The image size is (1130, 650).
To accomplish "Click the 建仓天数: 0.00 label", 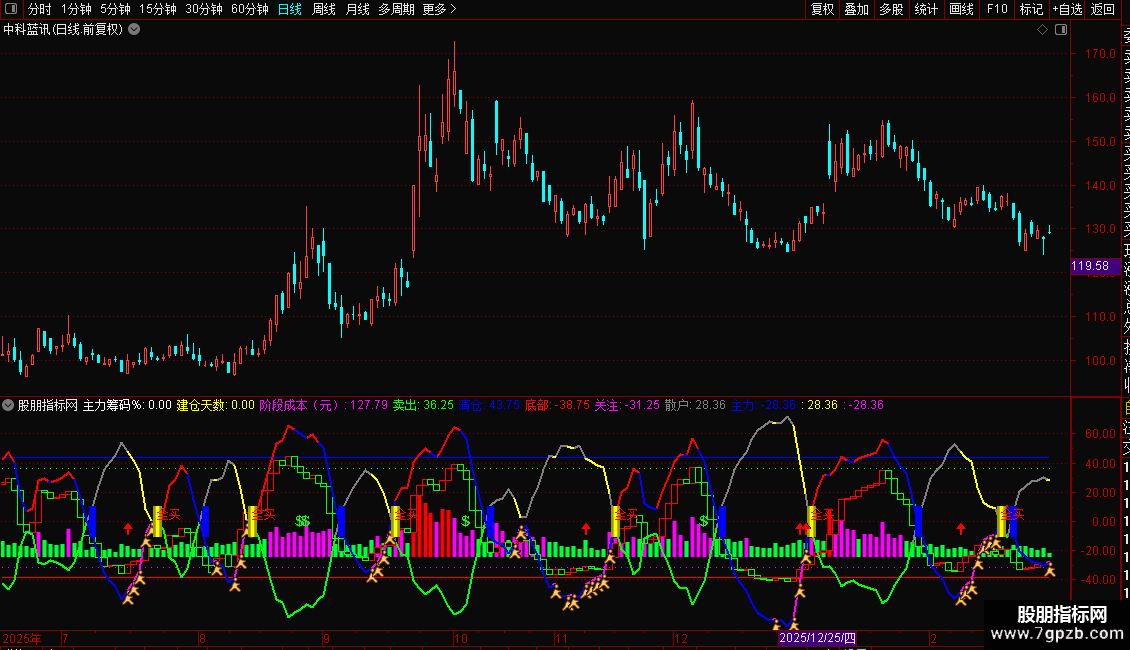I will (x=215, y=405).
